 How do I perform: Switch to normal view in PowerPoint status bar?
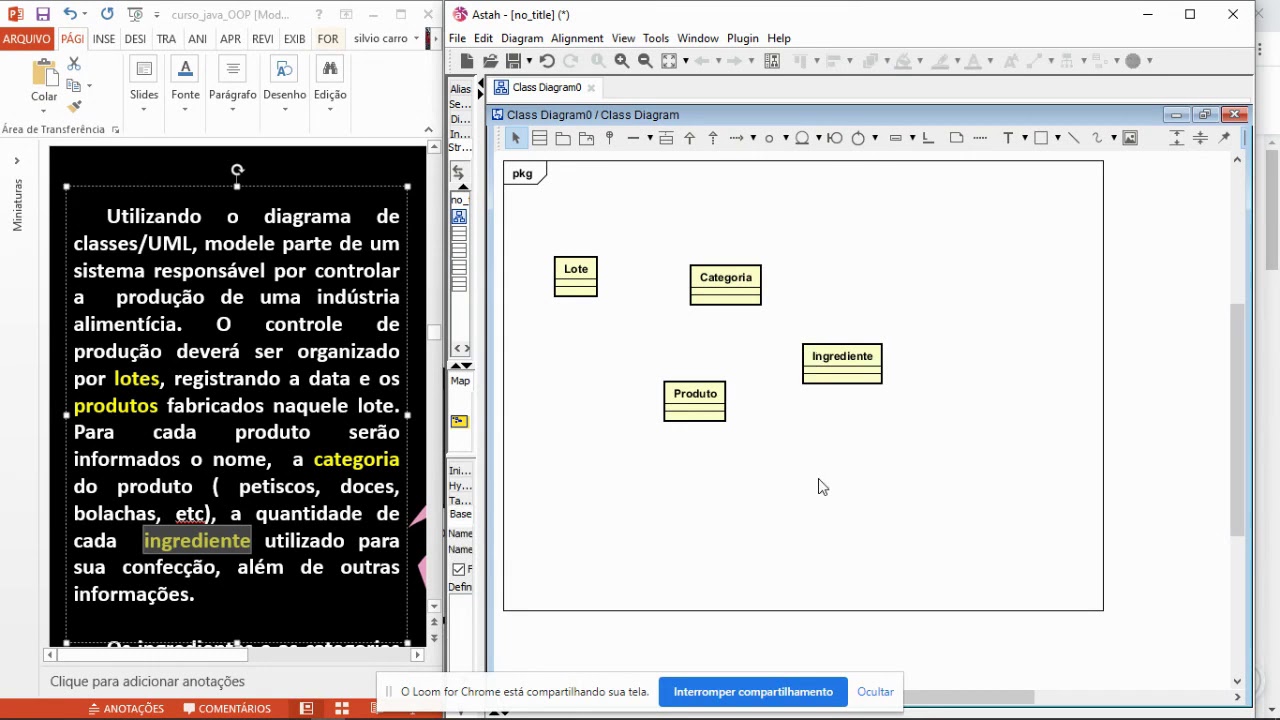pos(307,708)
